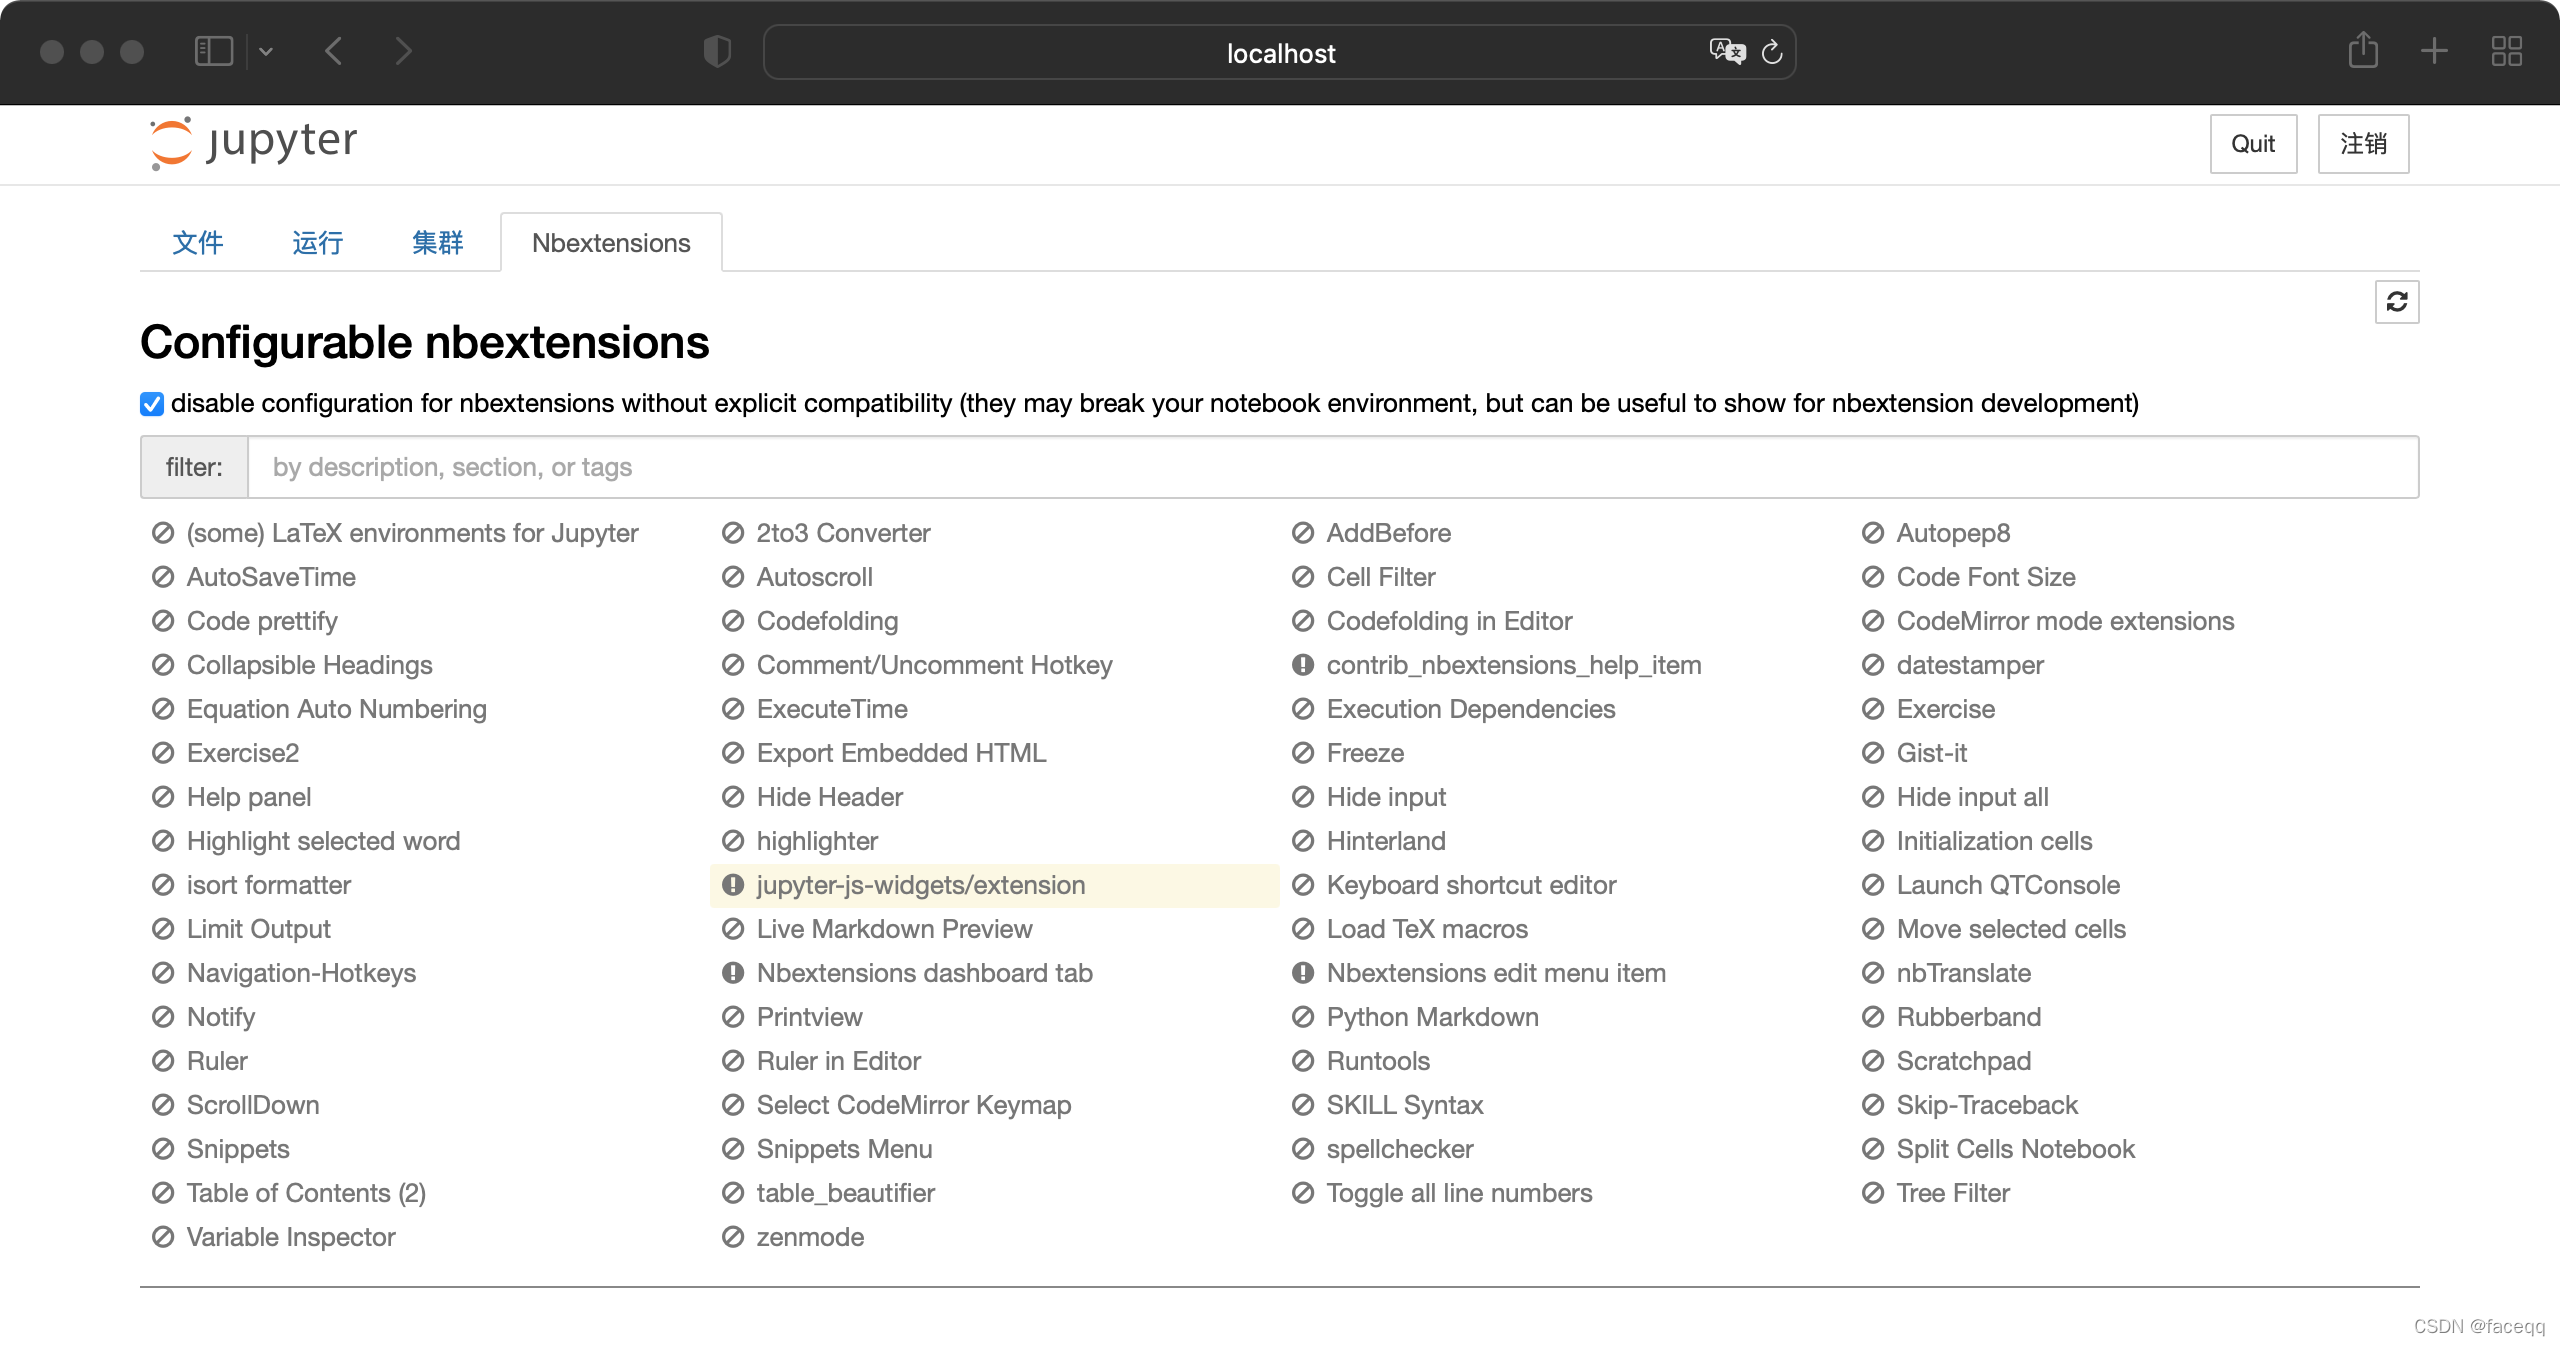Show the tab overview grid icon
Image resolution: width=2560 pixels, height=1346 pixels.
tap(2507, 51)
